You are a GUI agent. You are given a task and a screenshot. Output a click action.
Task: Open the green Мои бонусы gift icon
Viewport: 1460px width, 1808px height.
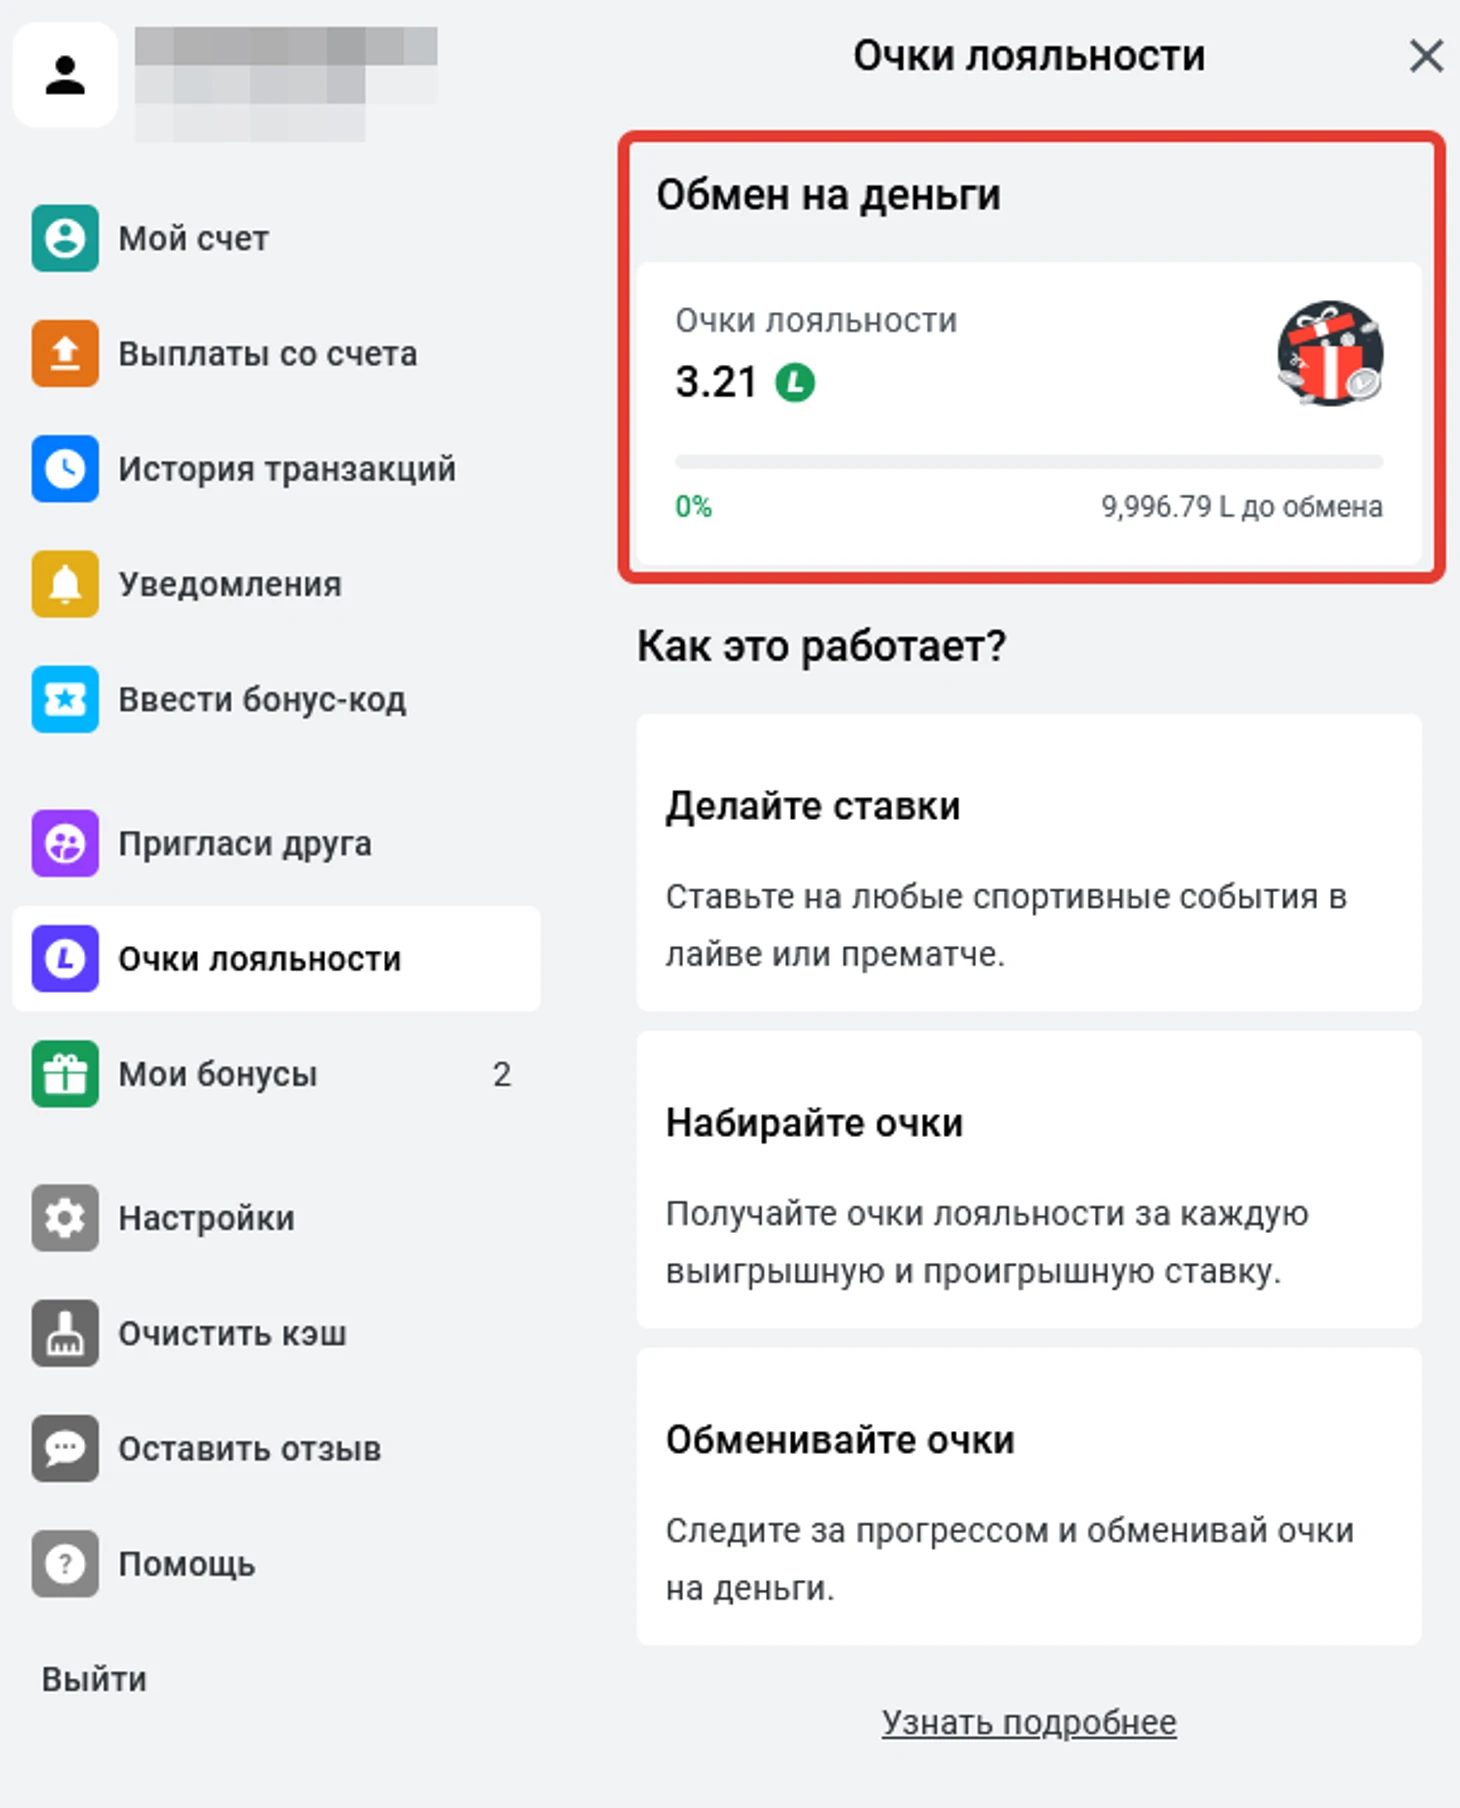tap(65, 1074)
